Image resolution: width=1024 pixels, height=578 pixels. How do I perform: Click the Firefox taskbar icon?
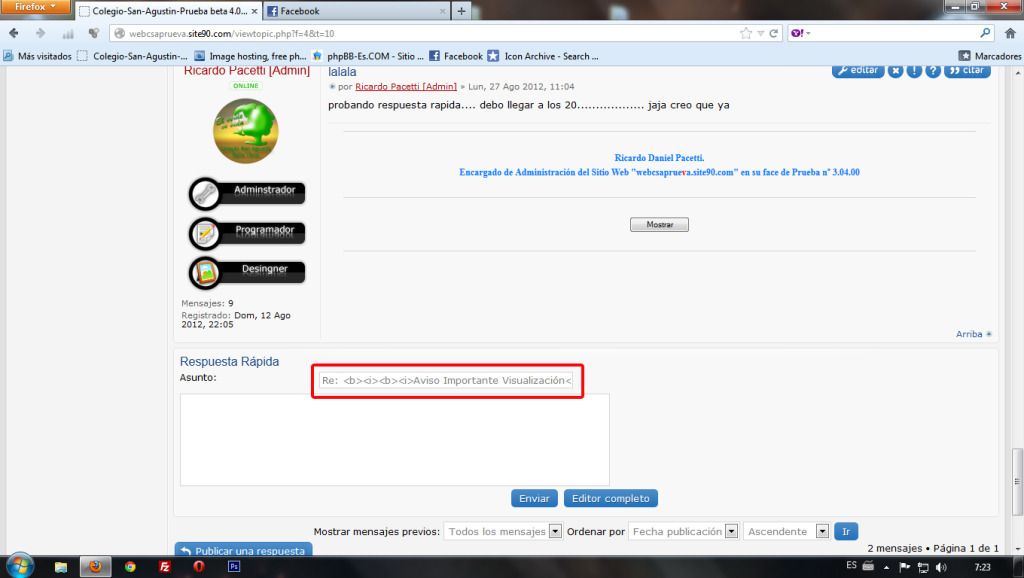95,566
